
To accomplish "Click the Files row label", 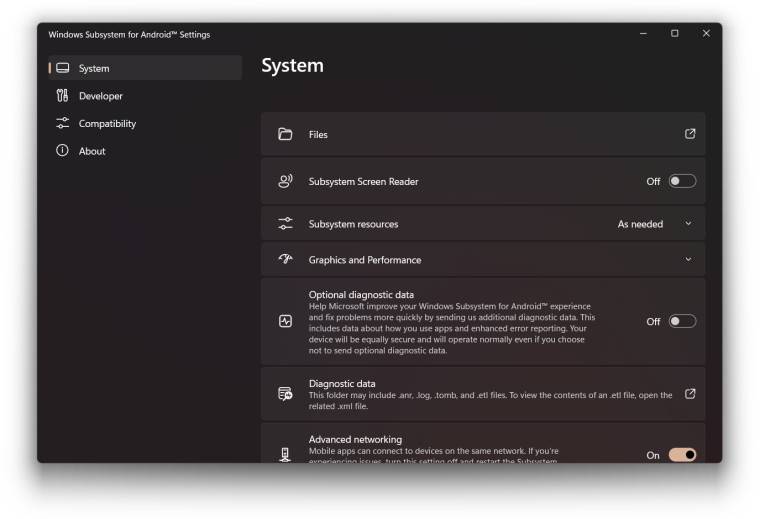I will coord(318,135).
